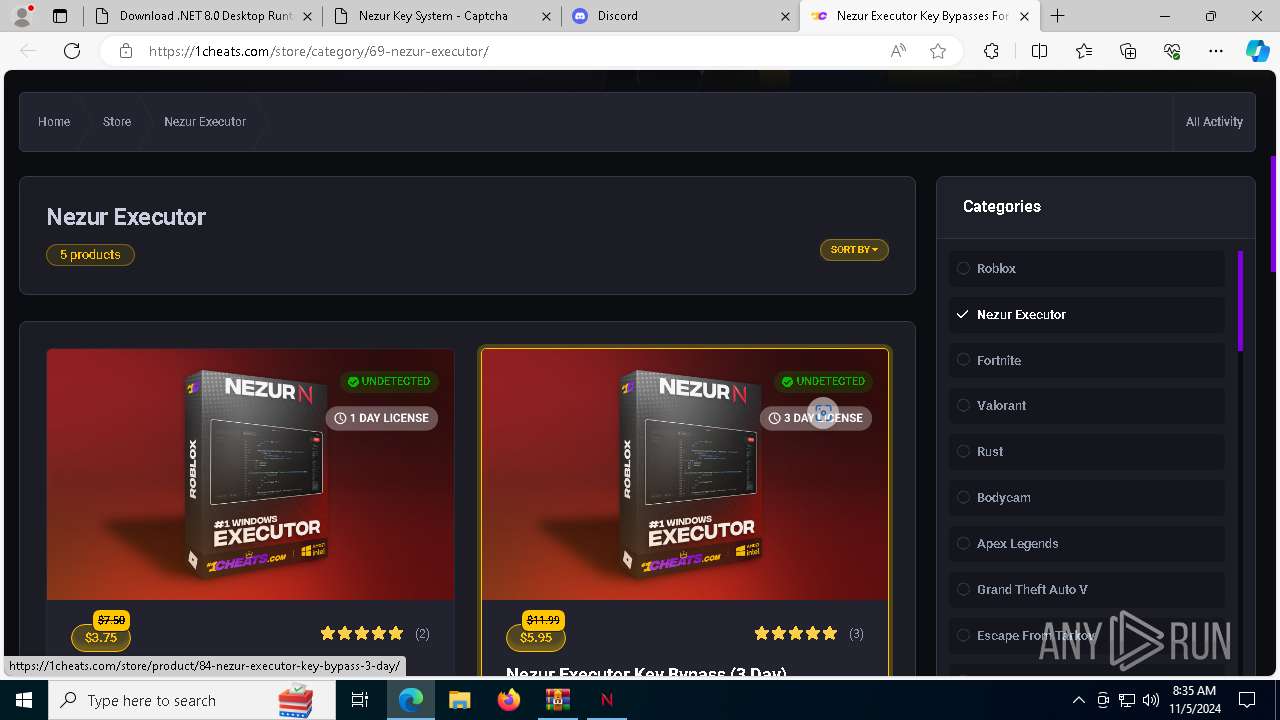Click the taskbar clock and date
The image size is (1280, 720).
coord(1194,700)
